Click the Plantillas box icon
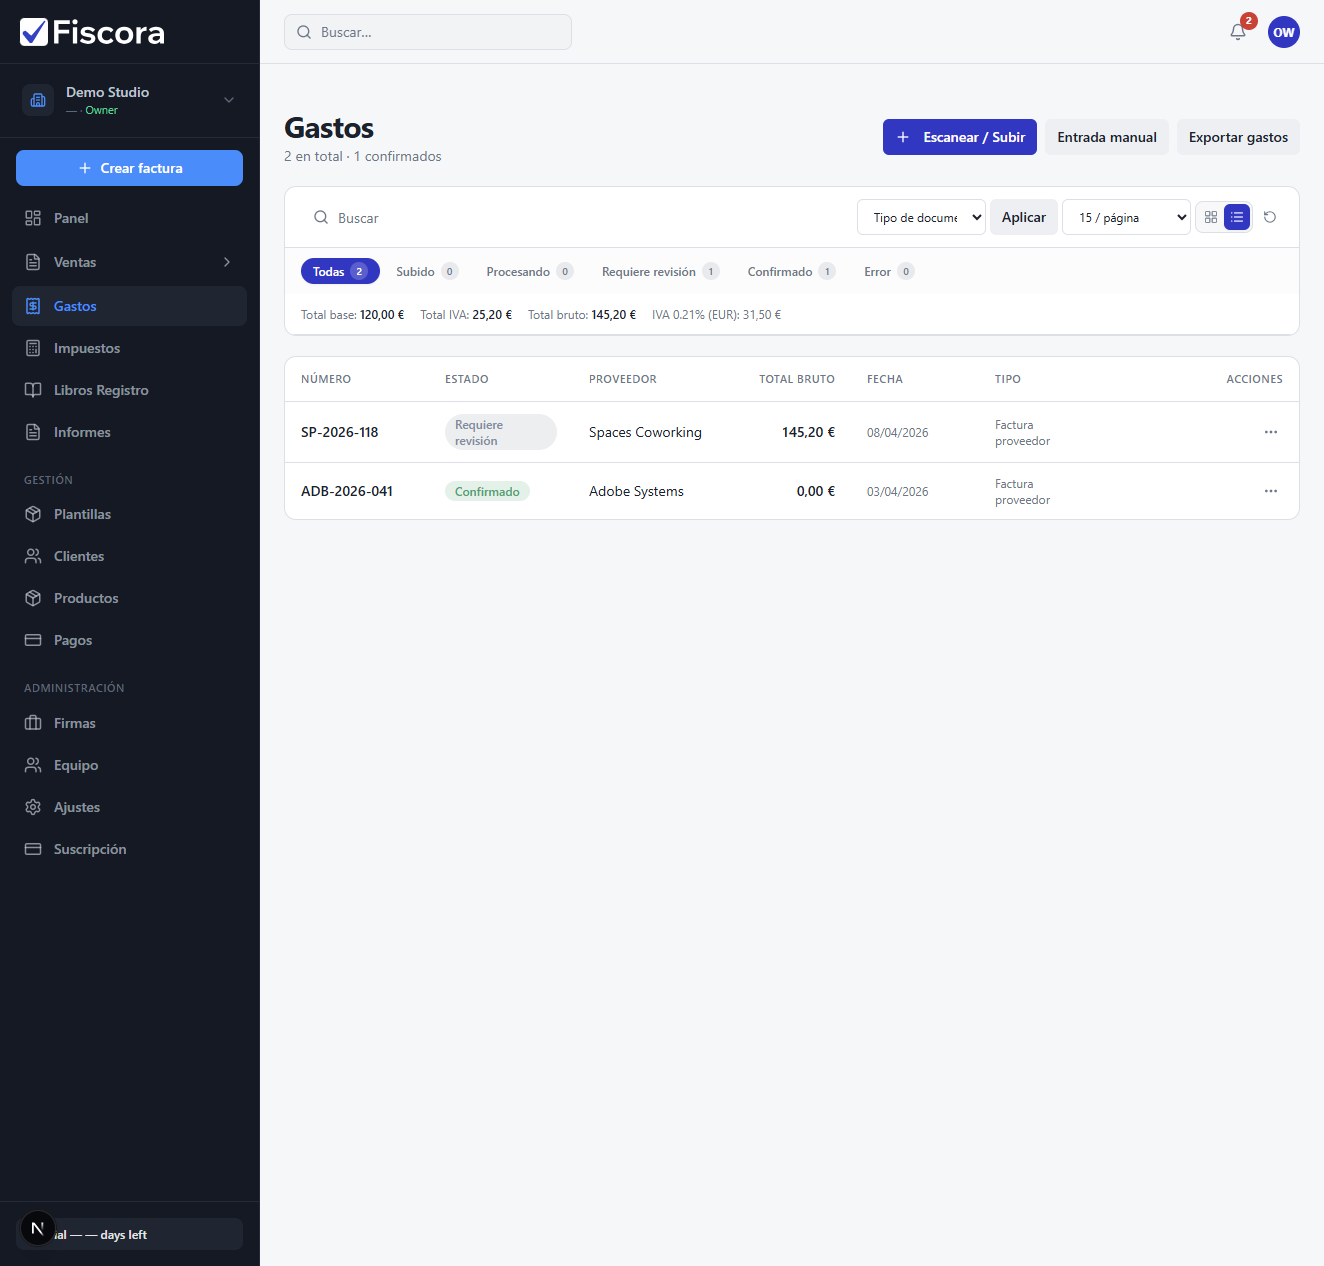 click(x=33, y=514)
